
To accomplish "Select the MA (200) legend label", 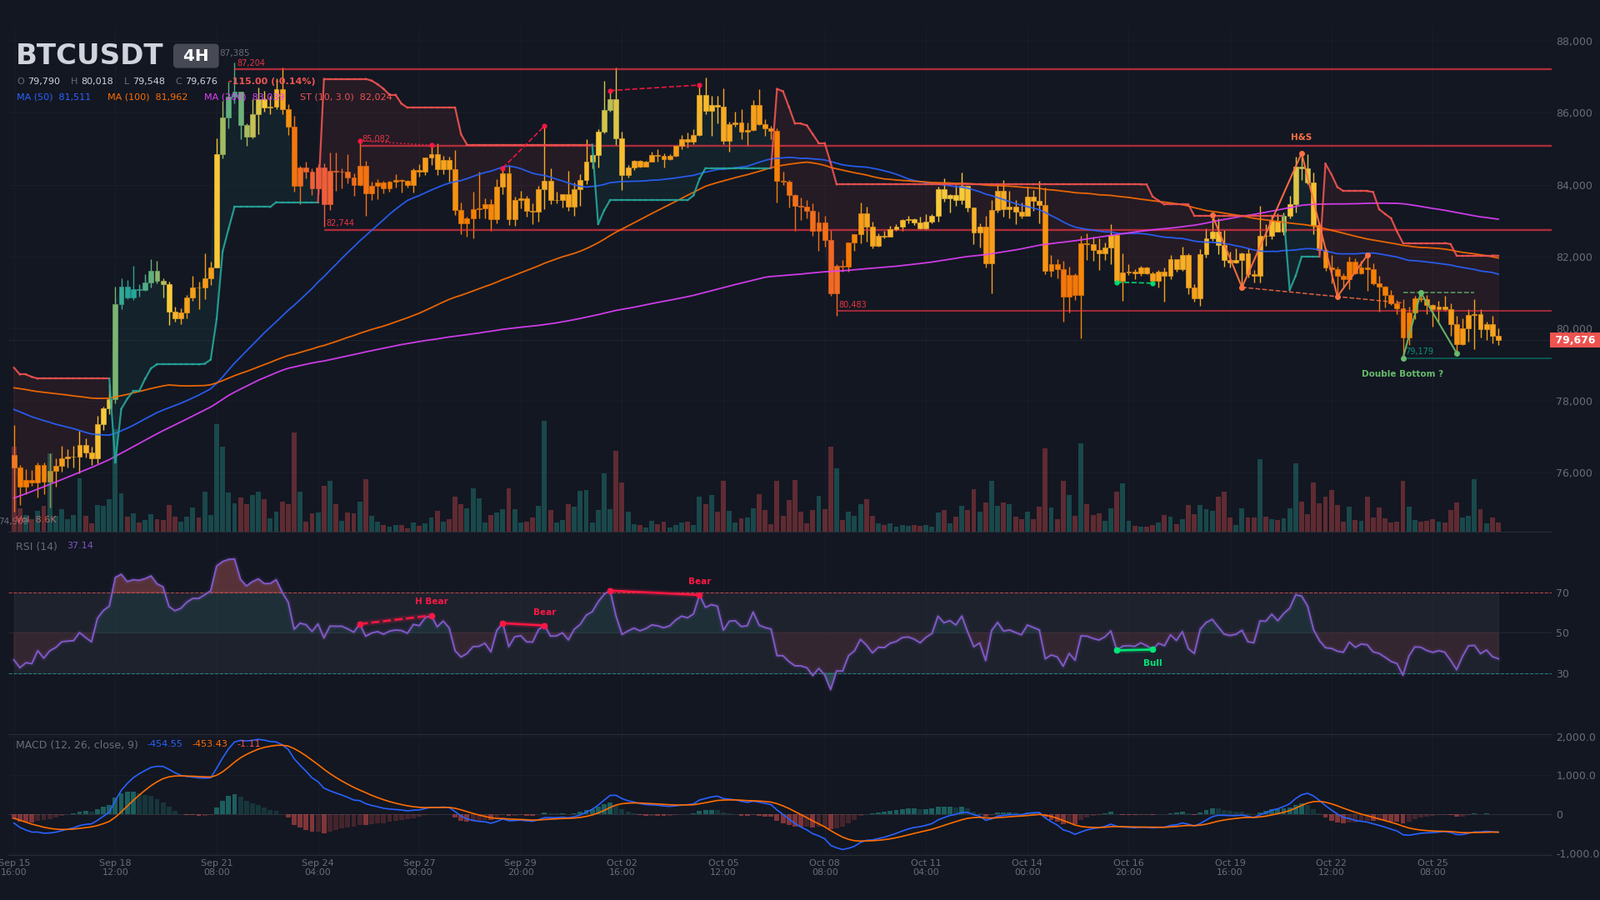I will pyautogui.click(x=225, y=97).
